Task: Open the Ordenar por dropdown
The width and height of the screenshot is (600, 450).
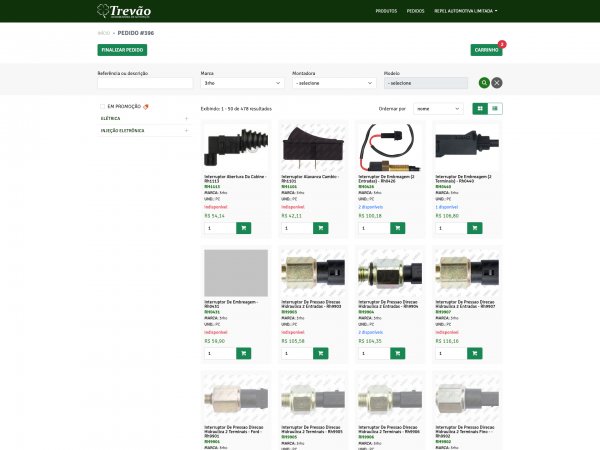Action: click(x=438, y=108)
